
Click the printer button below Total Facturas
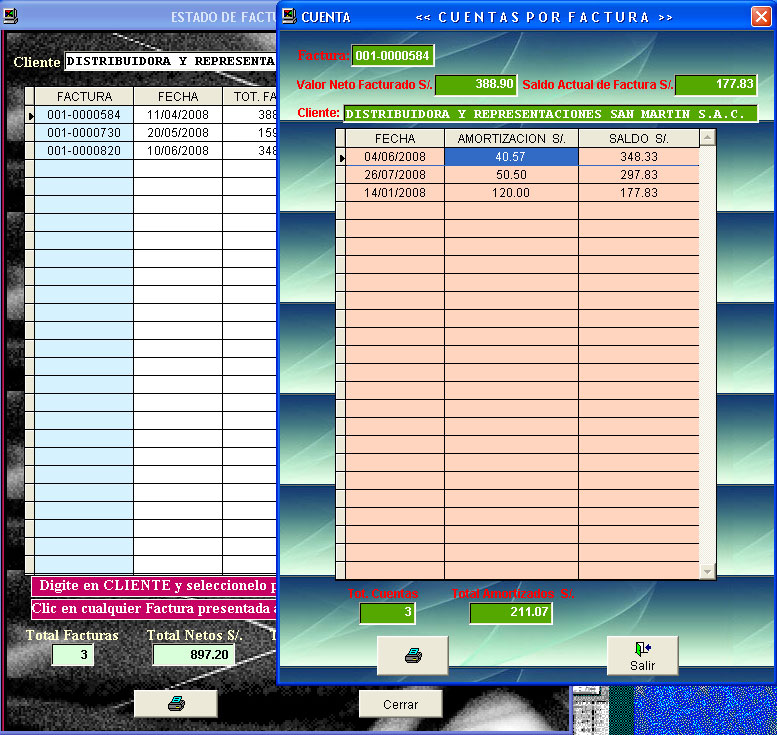click(x=176, y=704)
